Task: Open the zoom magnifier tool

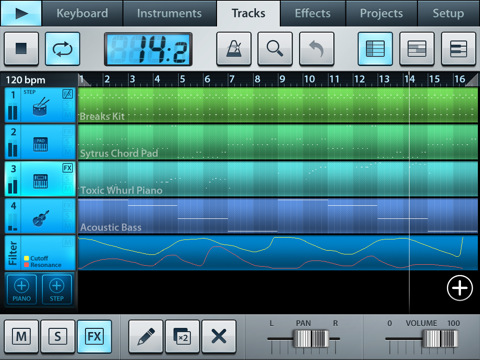Action: coord(275,49)
